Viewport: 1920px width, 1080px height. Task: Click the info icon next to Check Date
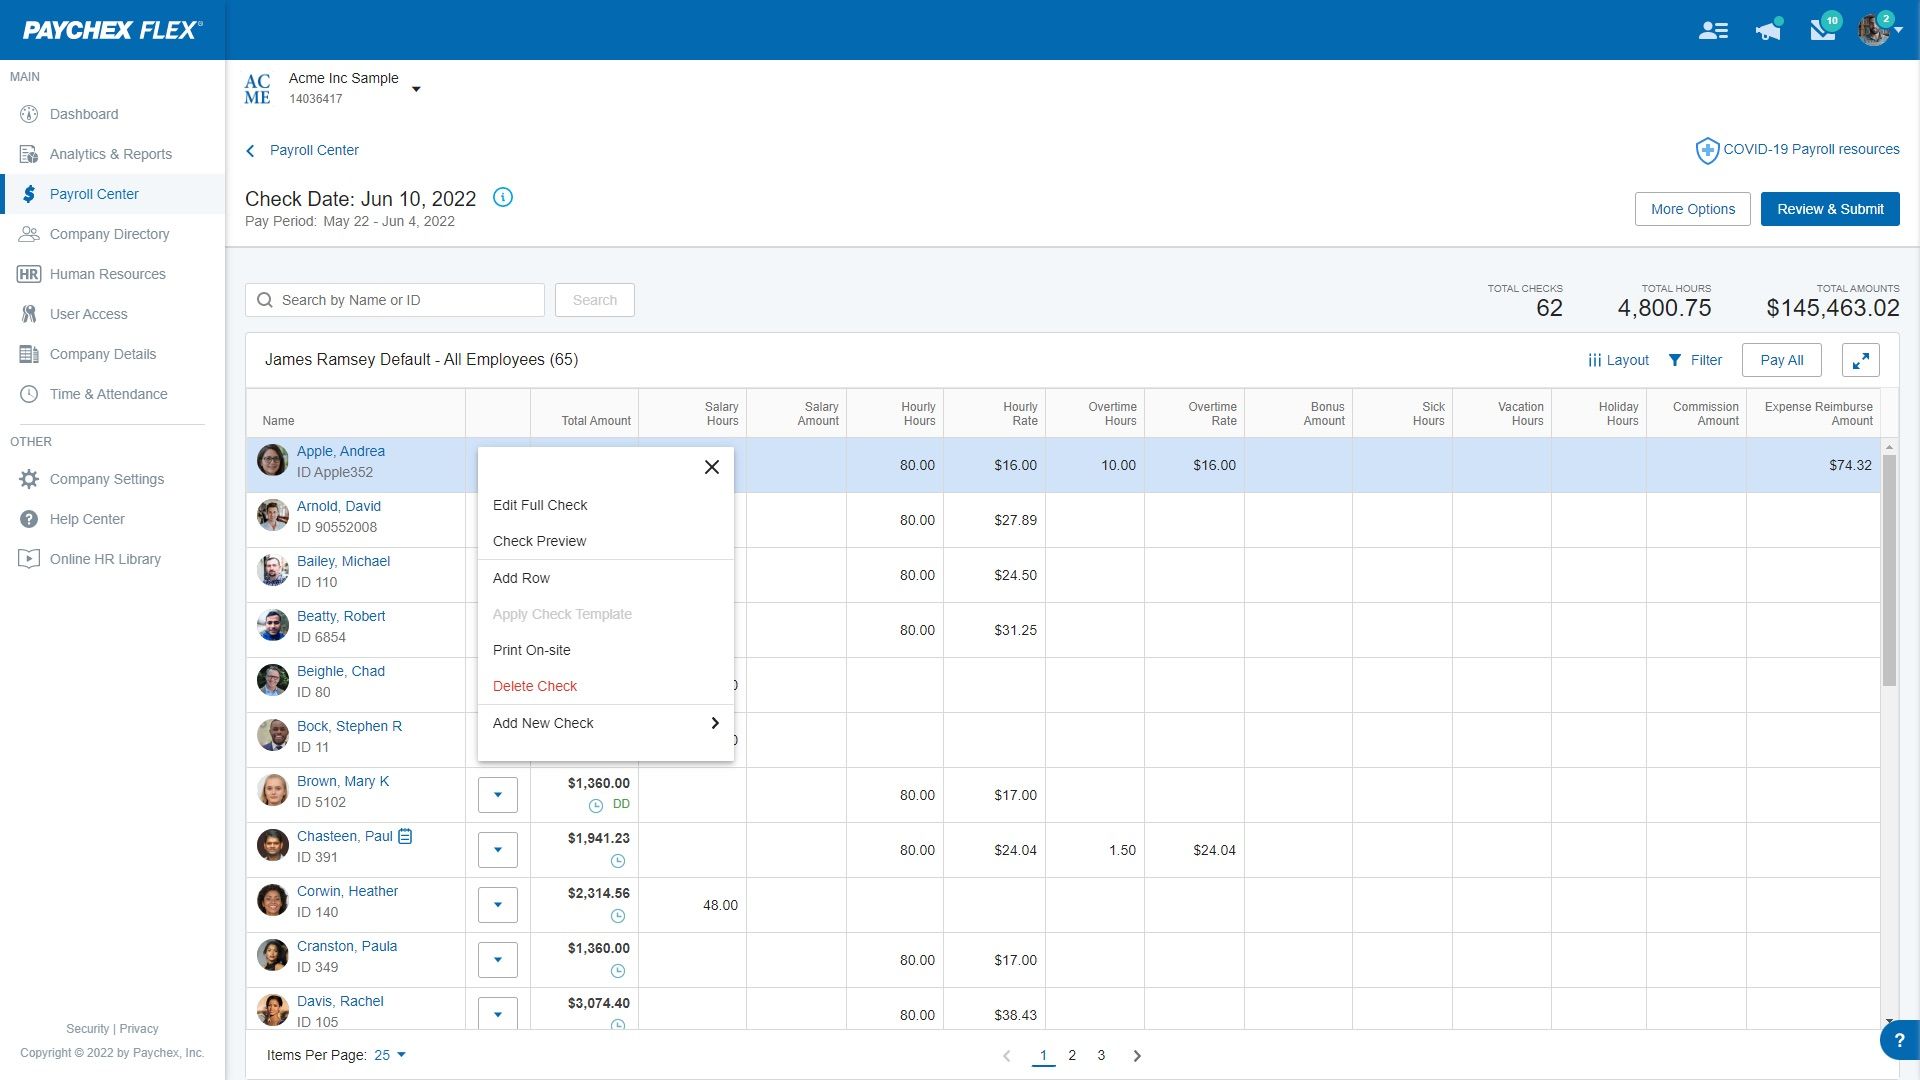pos(502,197)
